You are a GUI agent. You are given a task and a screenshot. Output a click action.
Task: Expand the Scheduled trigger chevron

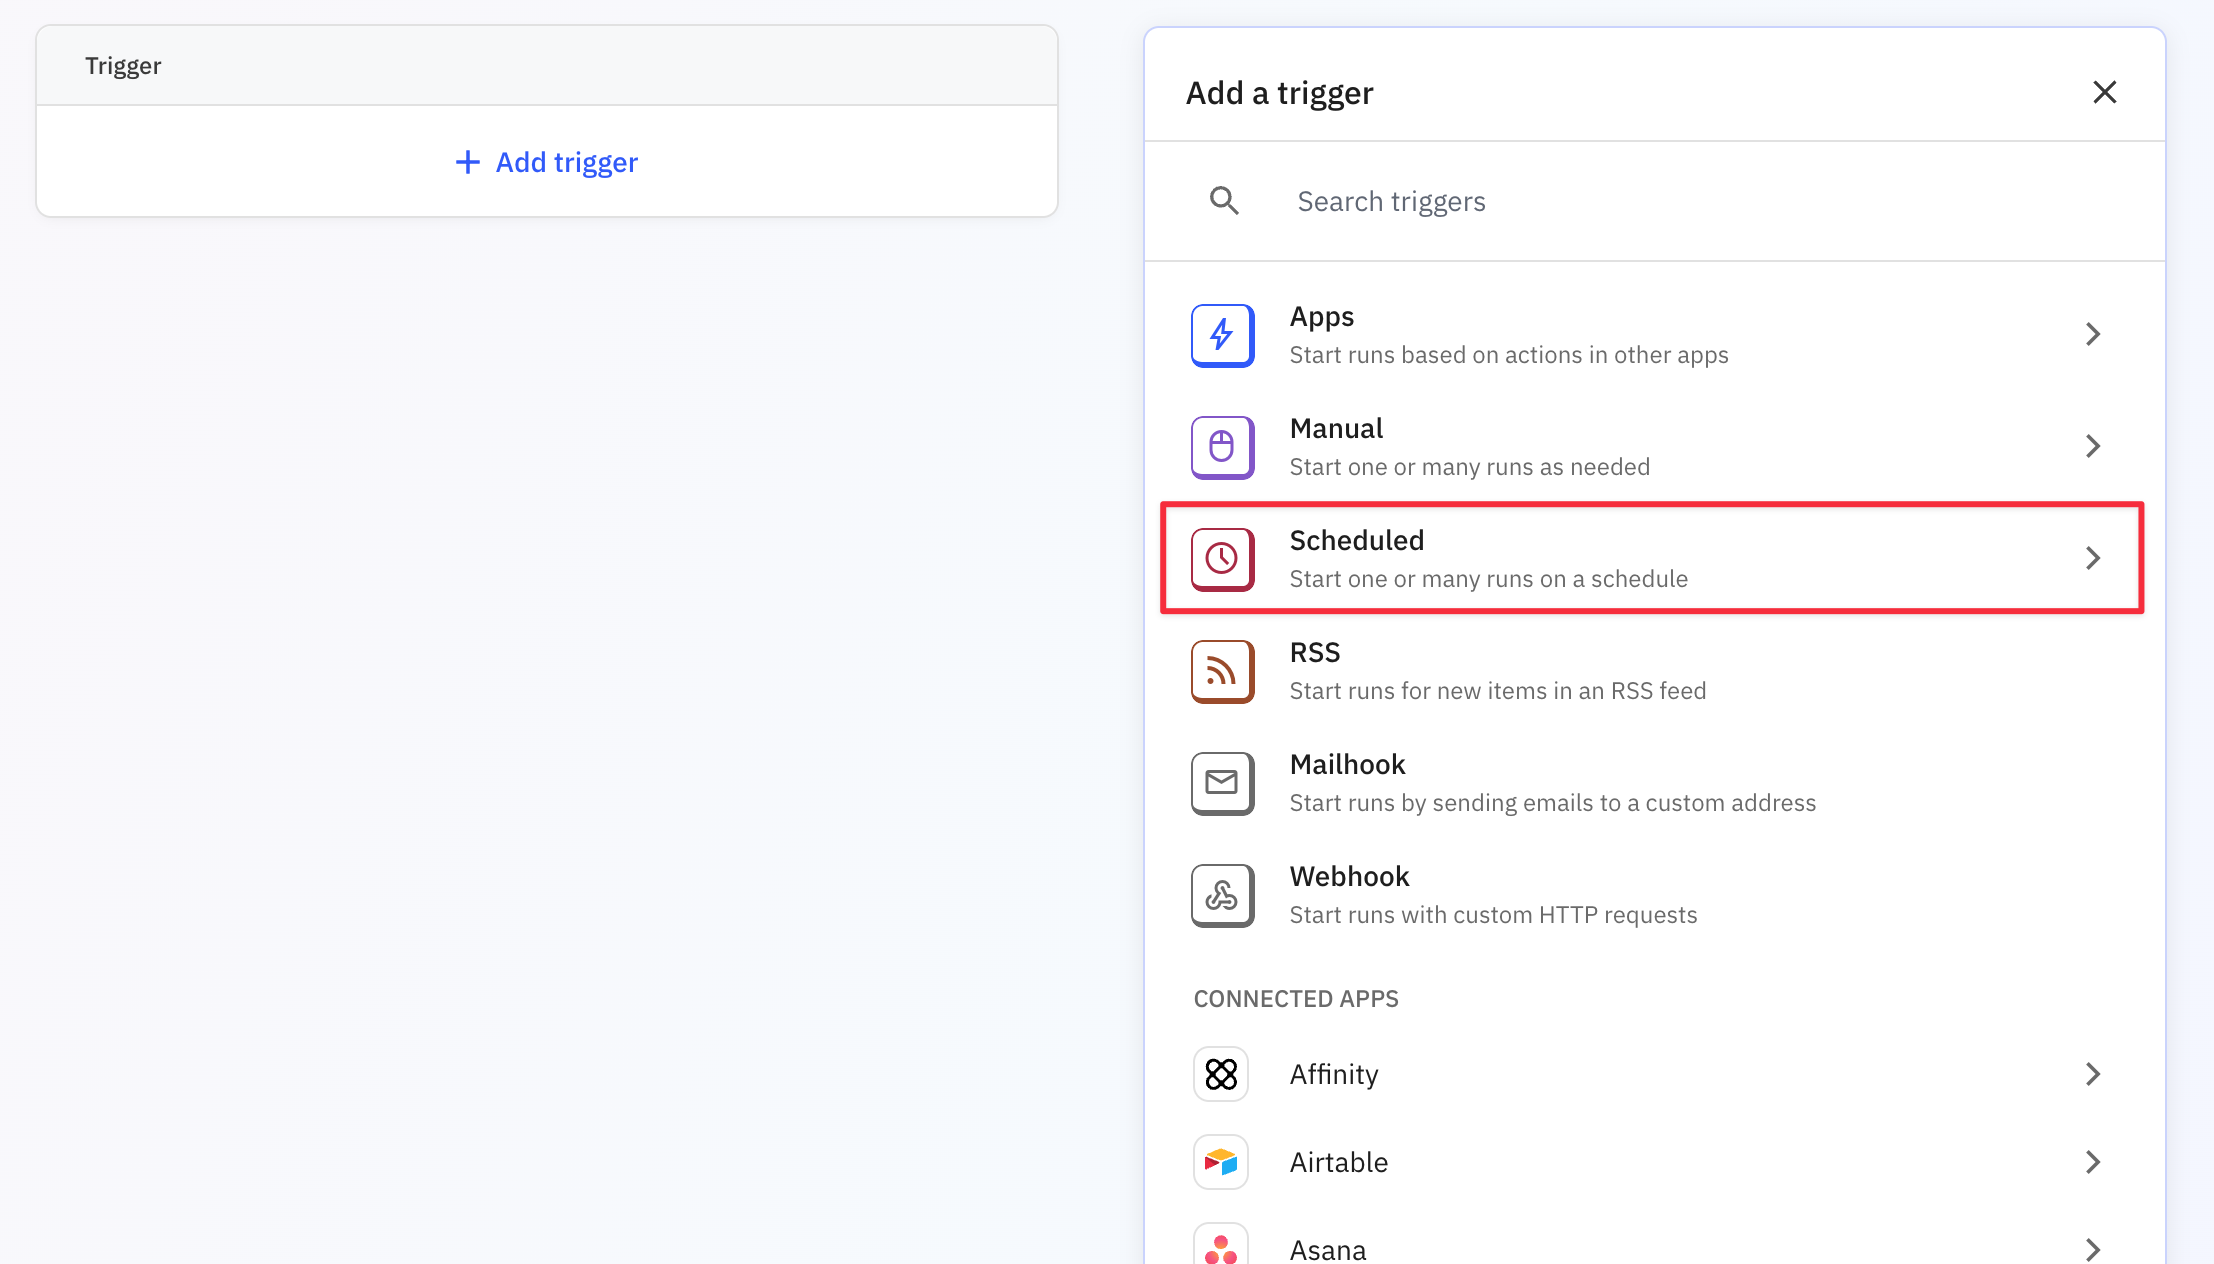point(2093,558)
